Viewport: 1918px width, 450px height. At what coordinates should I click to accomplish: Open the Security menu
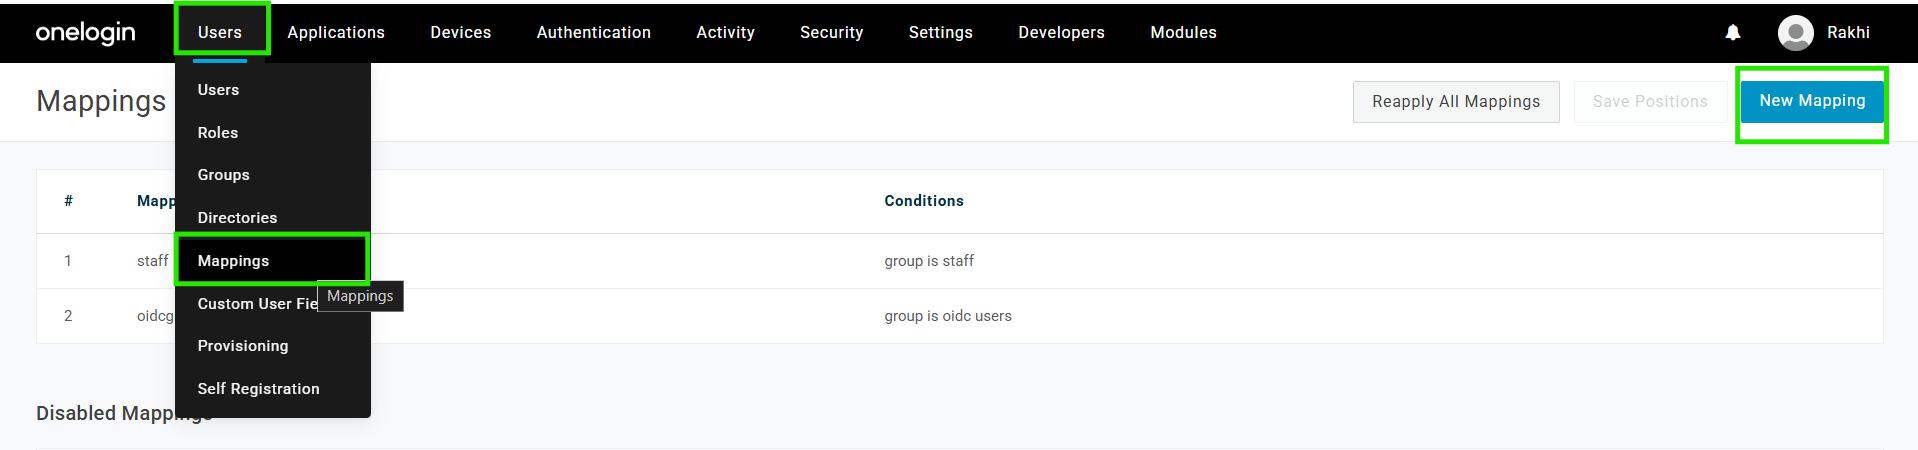tap(832, 32)
